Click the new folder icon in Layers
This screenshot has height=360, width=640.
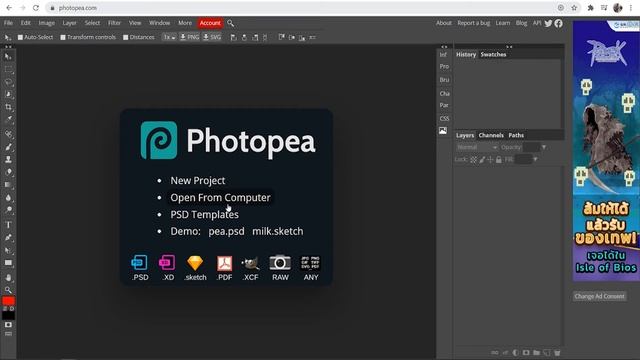[x=536, y=353]
